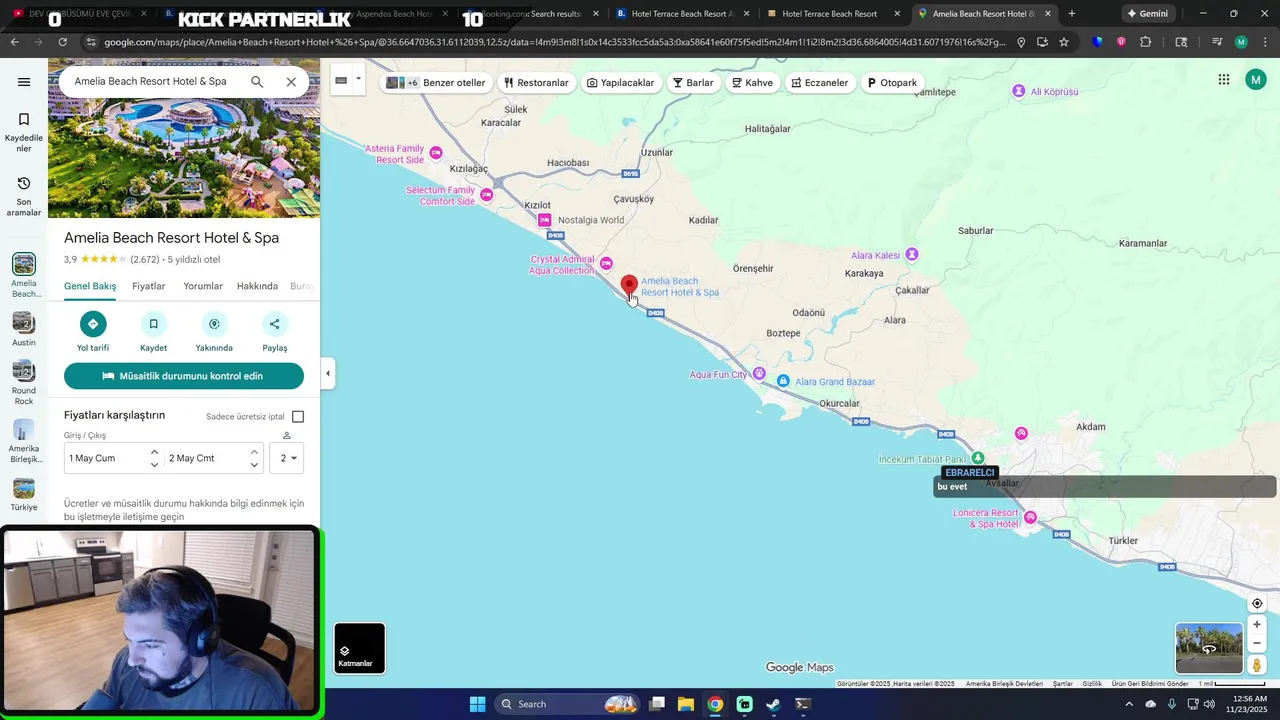Open the Gemini button in Chrome

(1147, 14)
